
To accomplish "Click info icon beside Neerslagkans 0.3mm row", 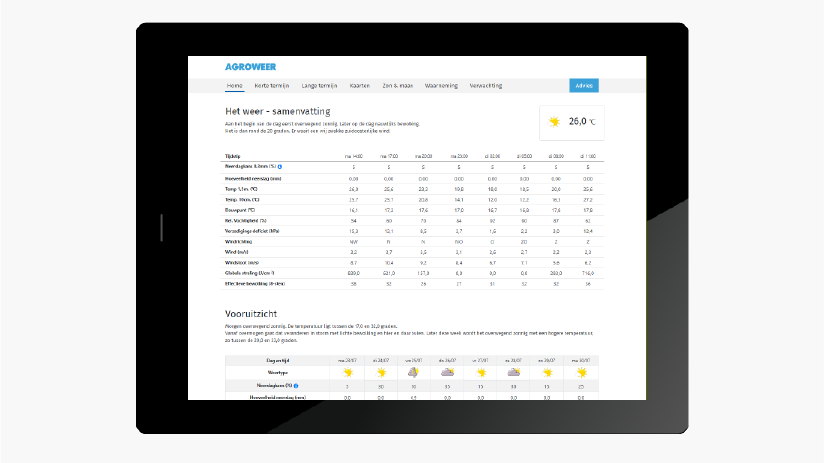I will click(x=279, y=166).
